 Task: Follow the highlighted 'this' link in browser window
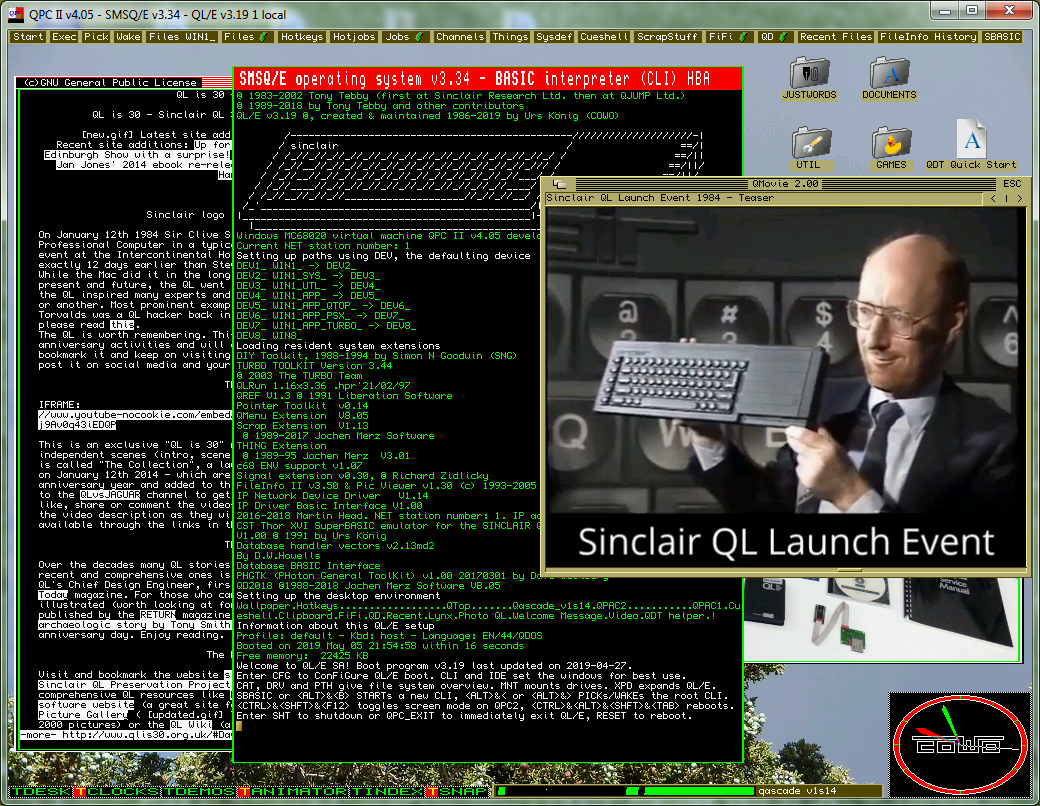[x=121, y=325]
